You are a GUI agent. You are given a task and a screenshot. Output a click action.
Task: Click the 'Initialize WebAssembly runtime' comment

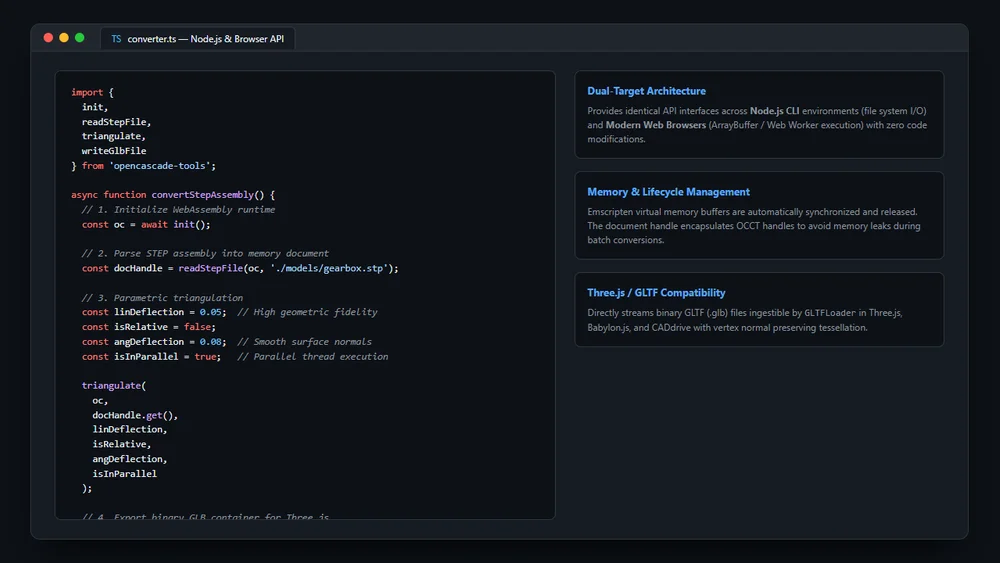click(179, 210)
